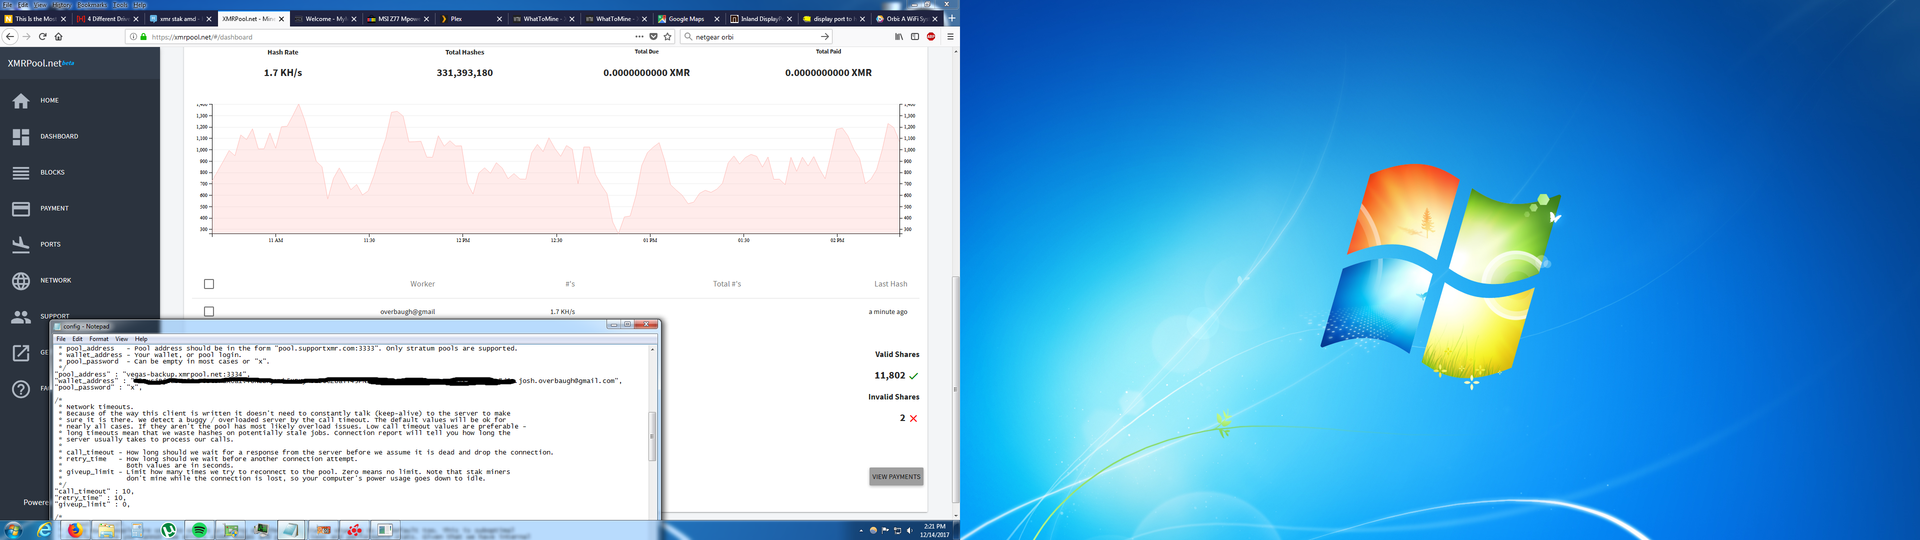This screenshot has height=540, width=1920.
Task: Click the Last Hash column header
Action: tap(890, 284)
